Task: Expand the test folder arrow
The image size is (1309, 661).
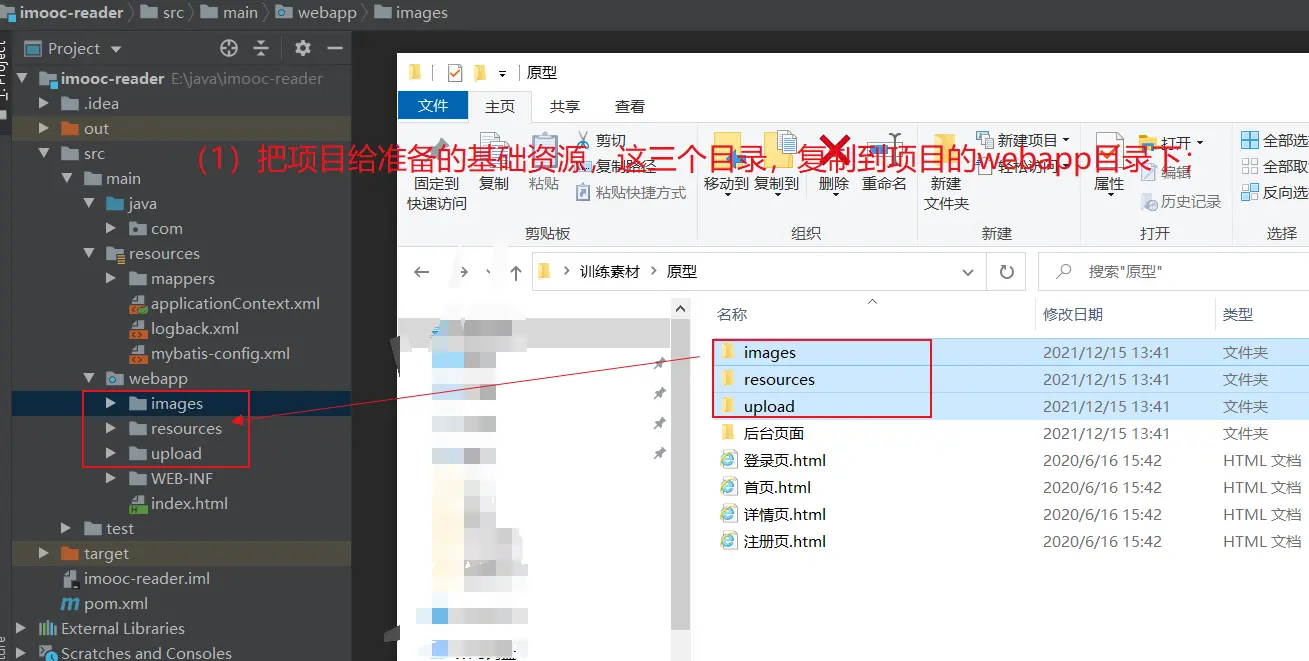Action: tap(66, 528)
